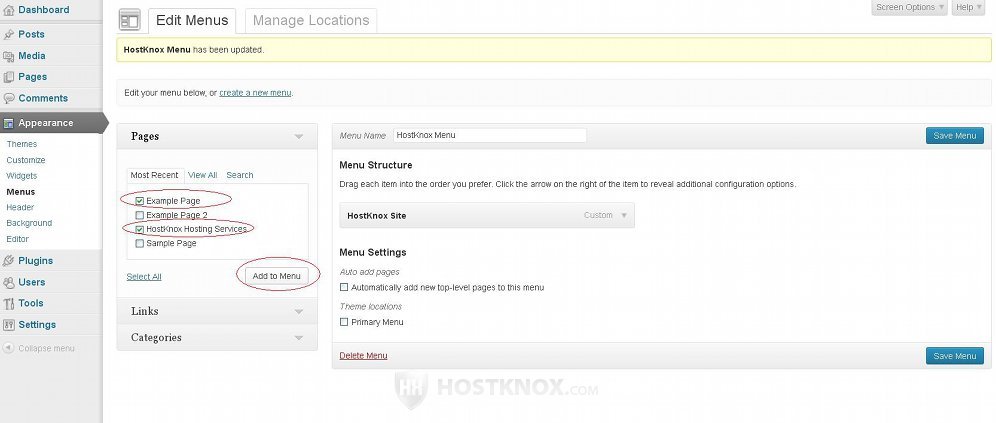The image size is (996, 423).
Task: Click the Select All link
Action: (x=144, y=277)
